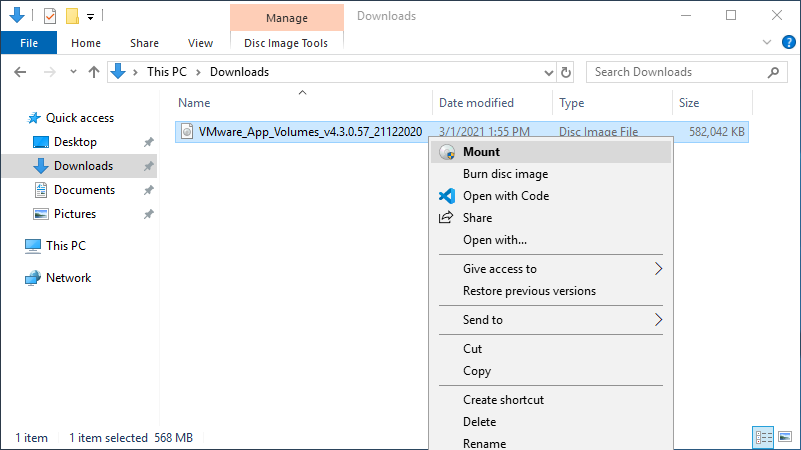The height and width of the screenshot is (450, 801).
Task: Sort files by Date modified column
Action: pos(476,103)
